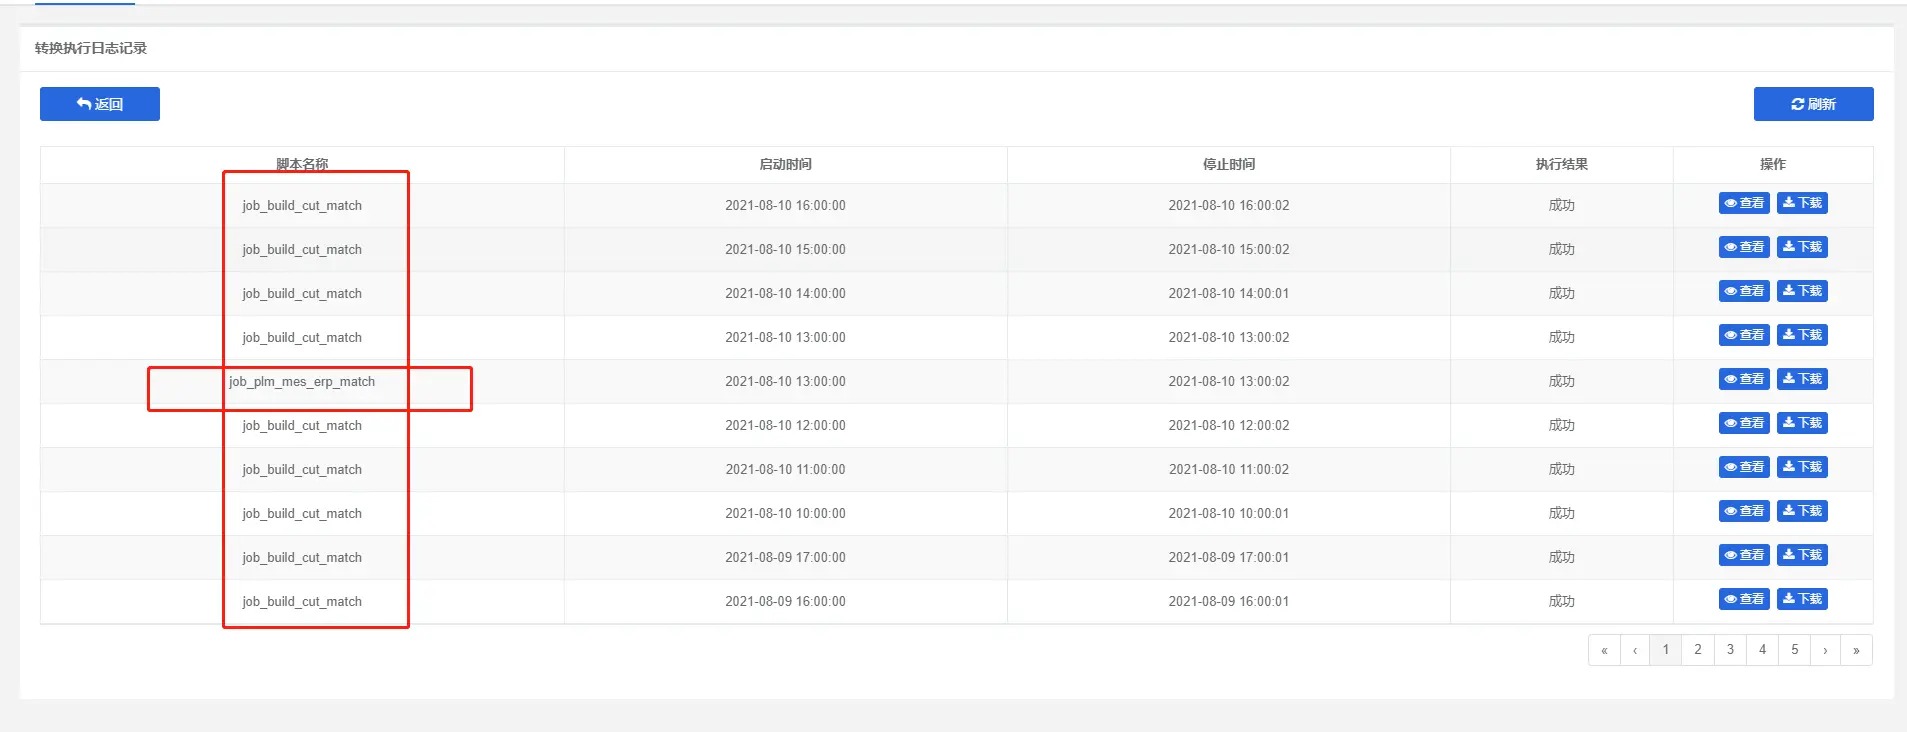Image resolution: width=1907 pixels, height=732 pixels.
Task: View job_build_cut_match log started 2021-08-10 13:00:00
Action: [1744, 335]
